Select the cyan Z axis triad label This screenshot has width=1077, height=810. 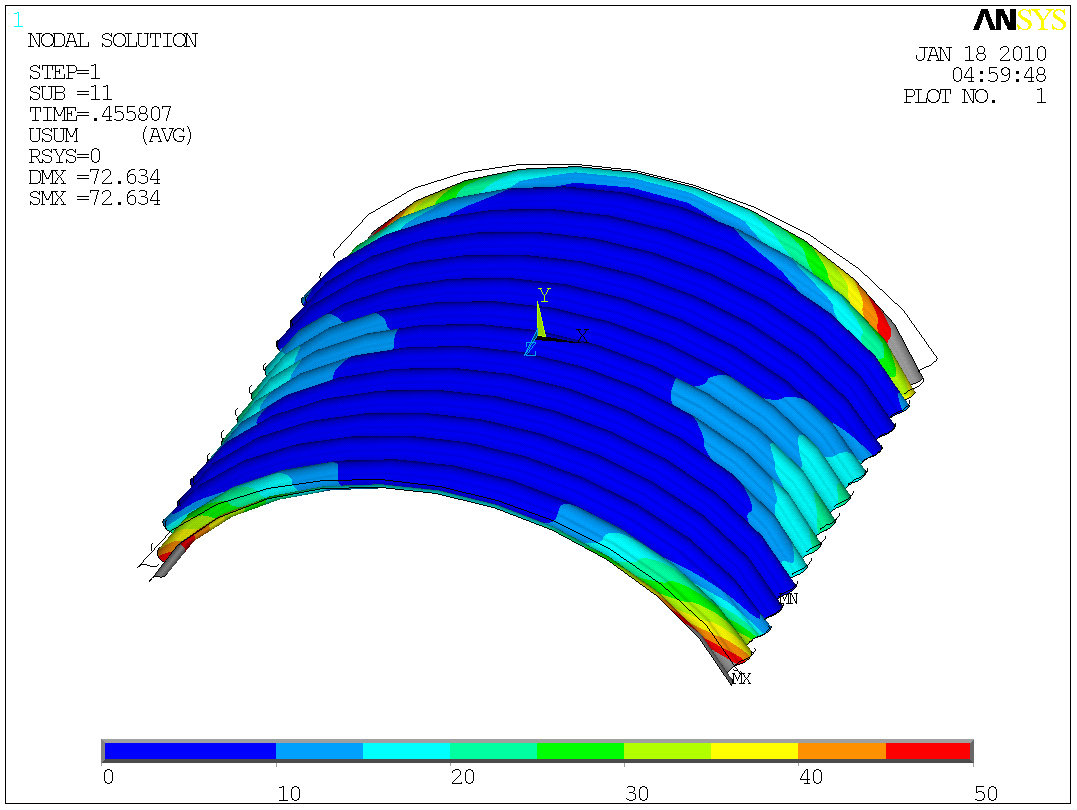(530, 349)
